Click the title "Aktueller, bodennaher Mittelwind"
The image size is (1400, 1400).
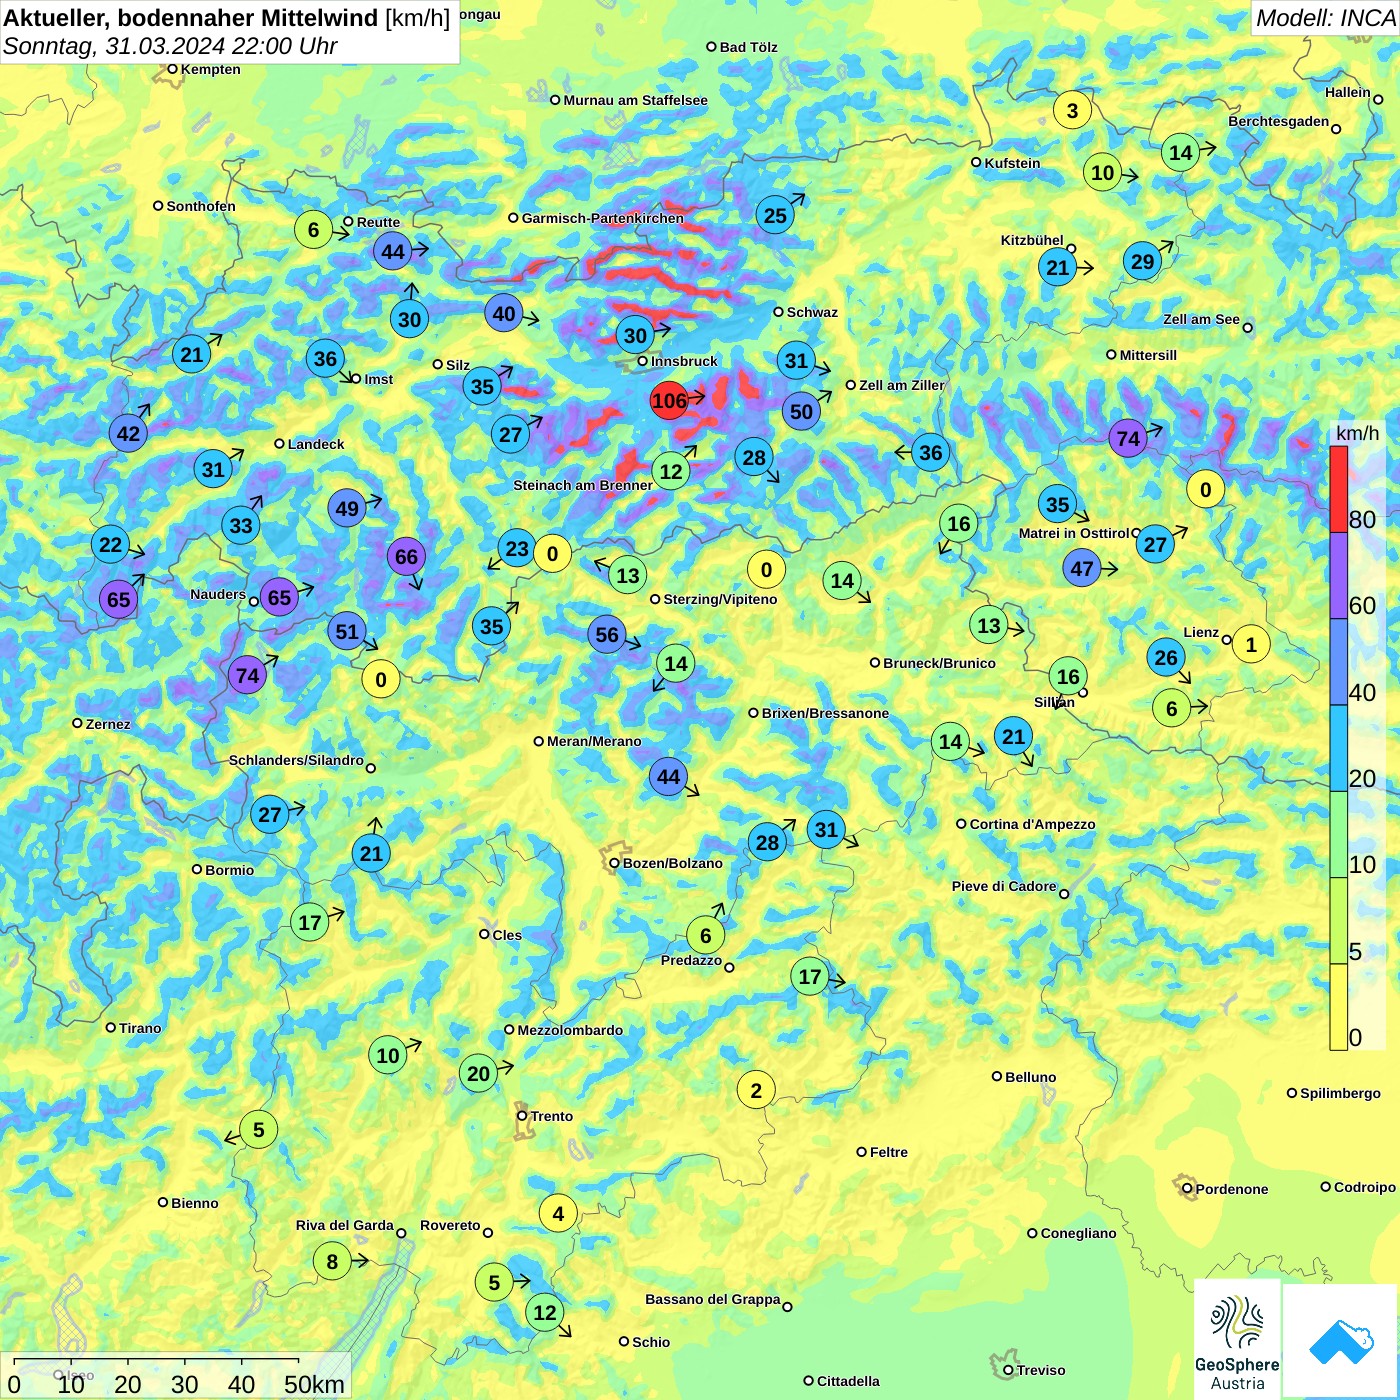[x=191, y=18]
